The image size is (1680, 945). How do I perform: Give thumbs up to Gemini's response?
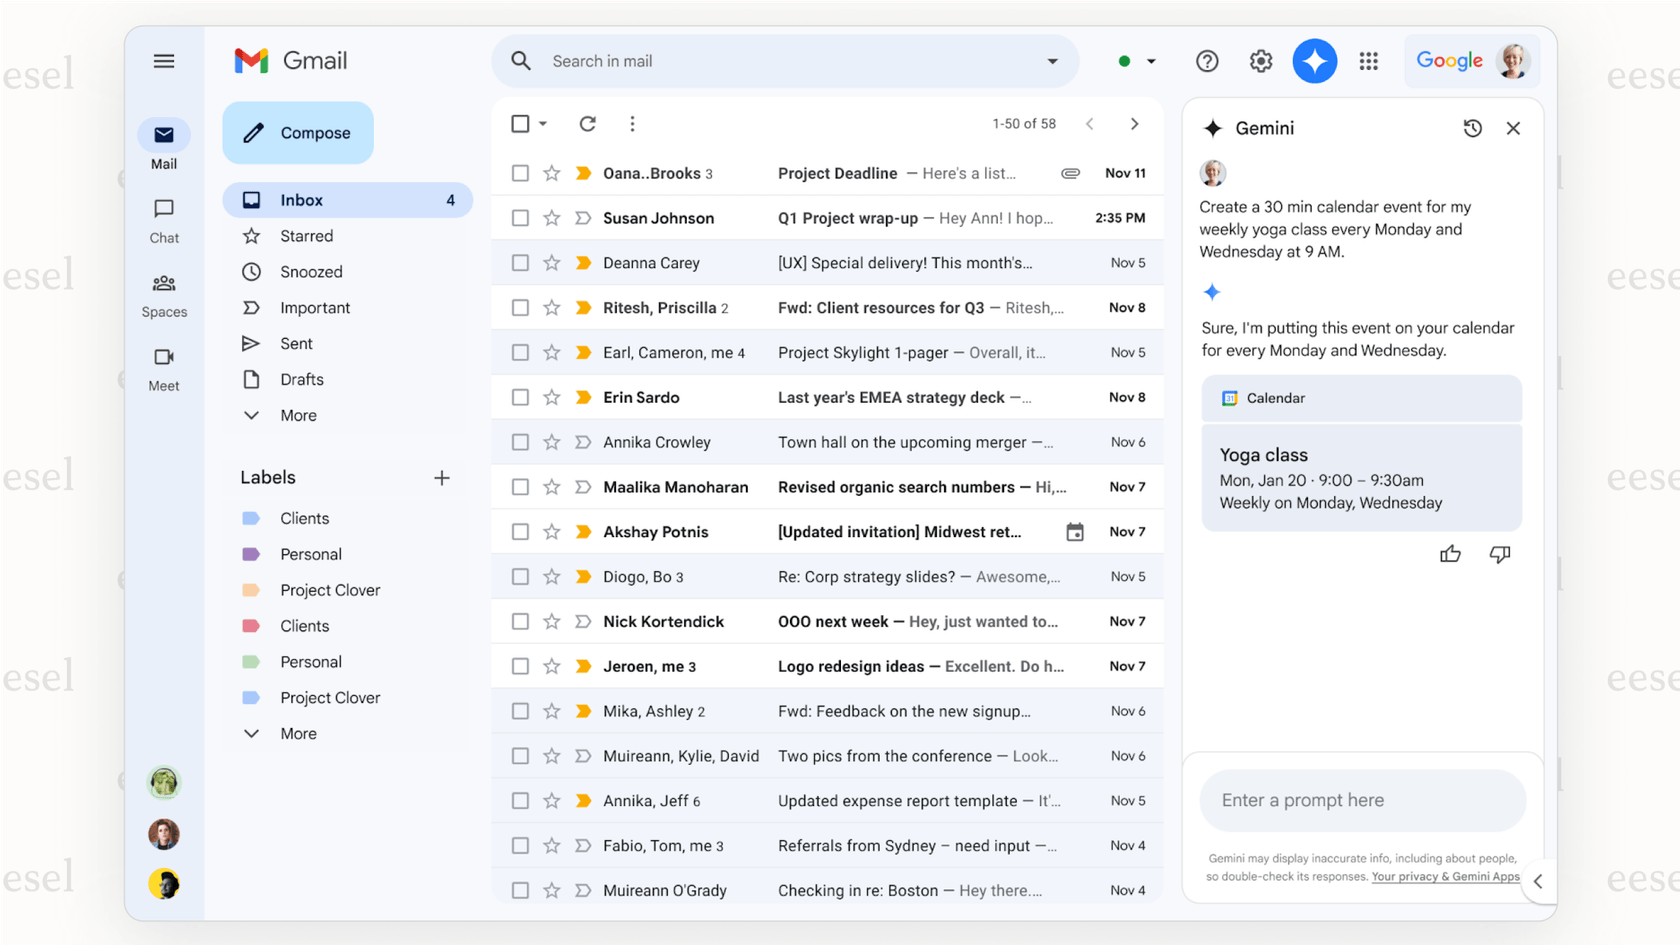click(x=1450, y=553)
